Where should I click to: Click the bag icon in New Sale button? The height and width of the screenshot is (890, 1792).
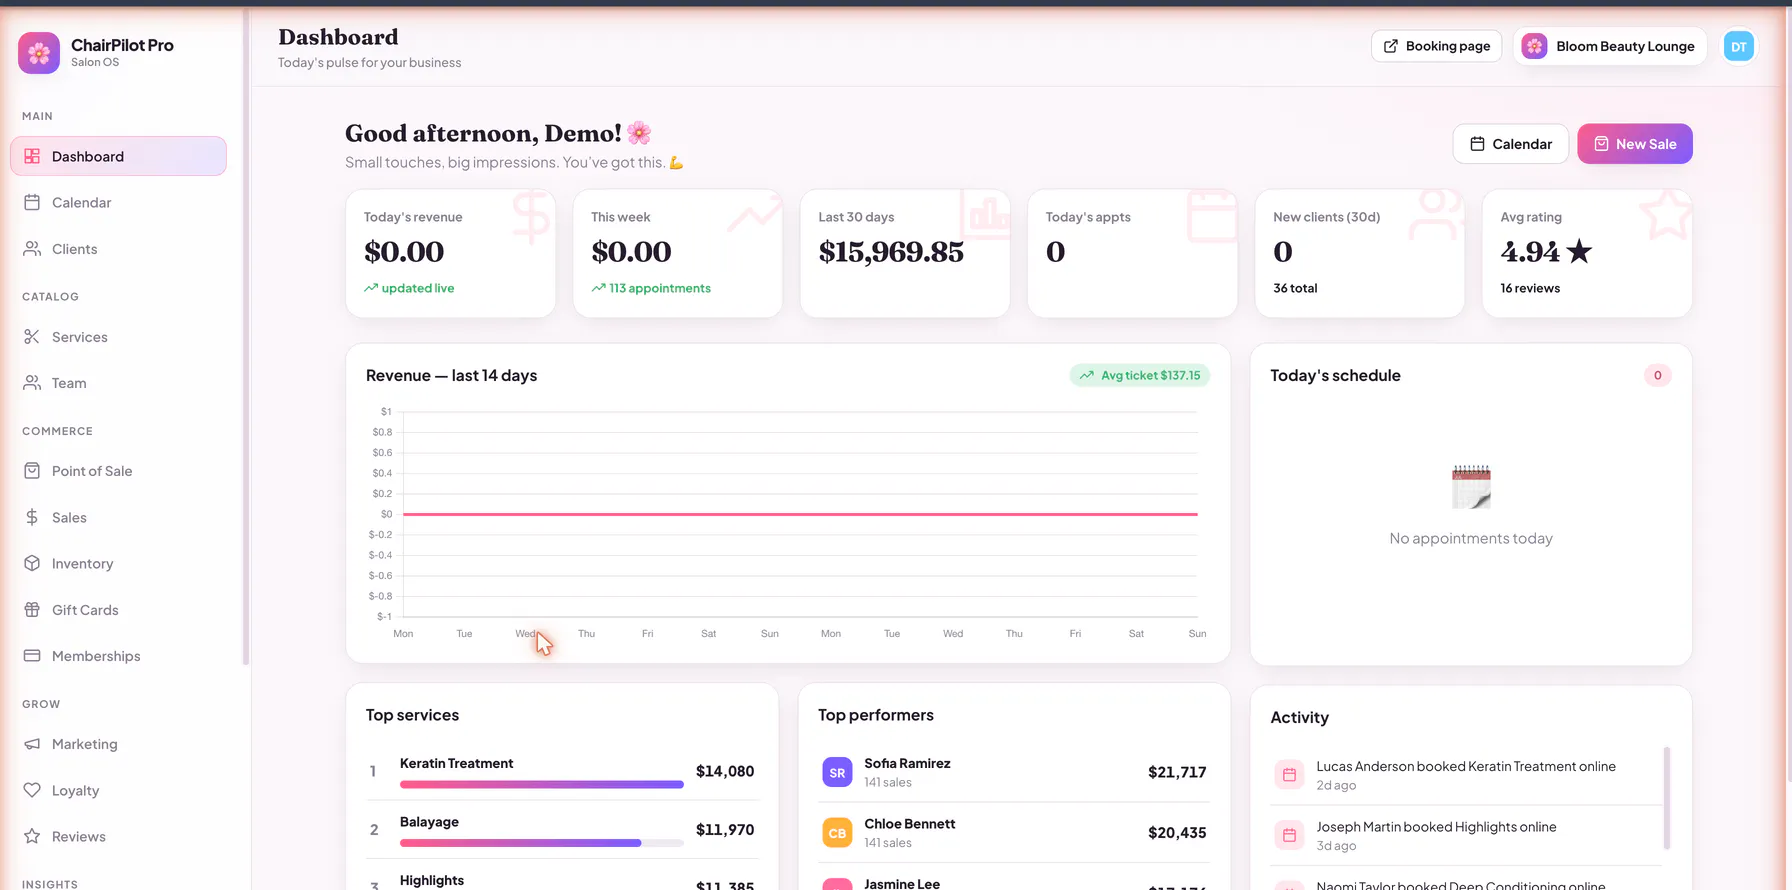(1601, 144)
